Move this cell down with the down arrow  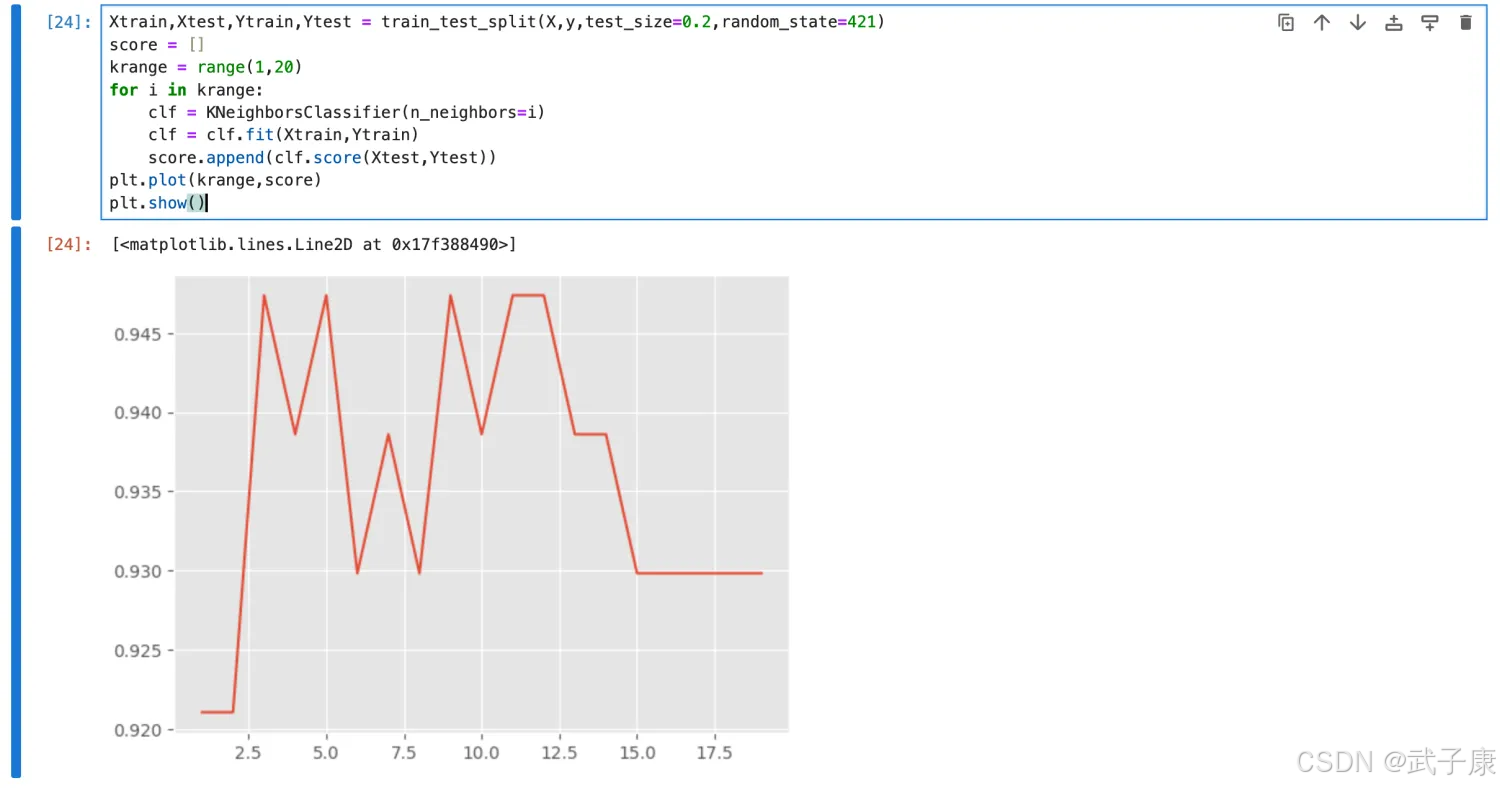[x=1358, y=22]
